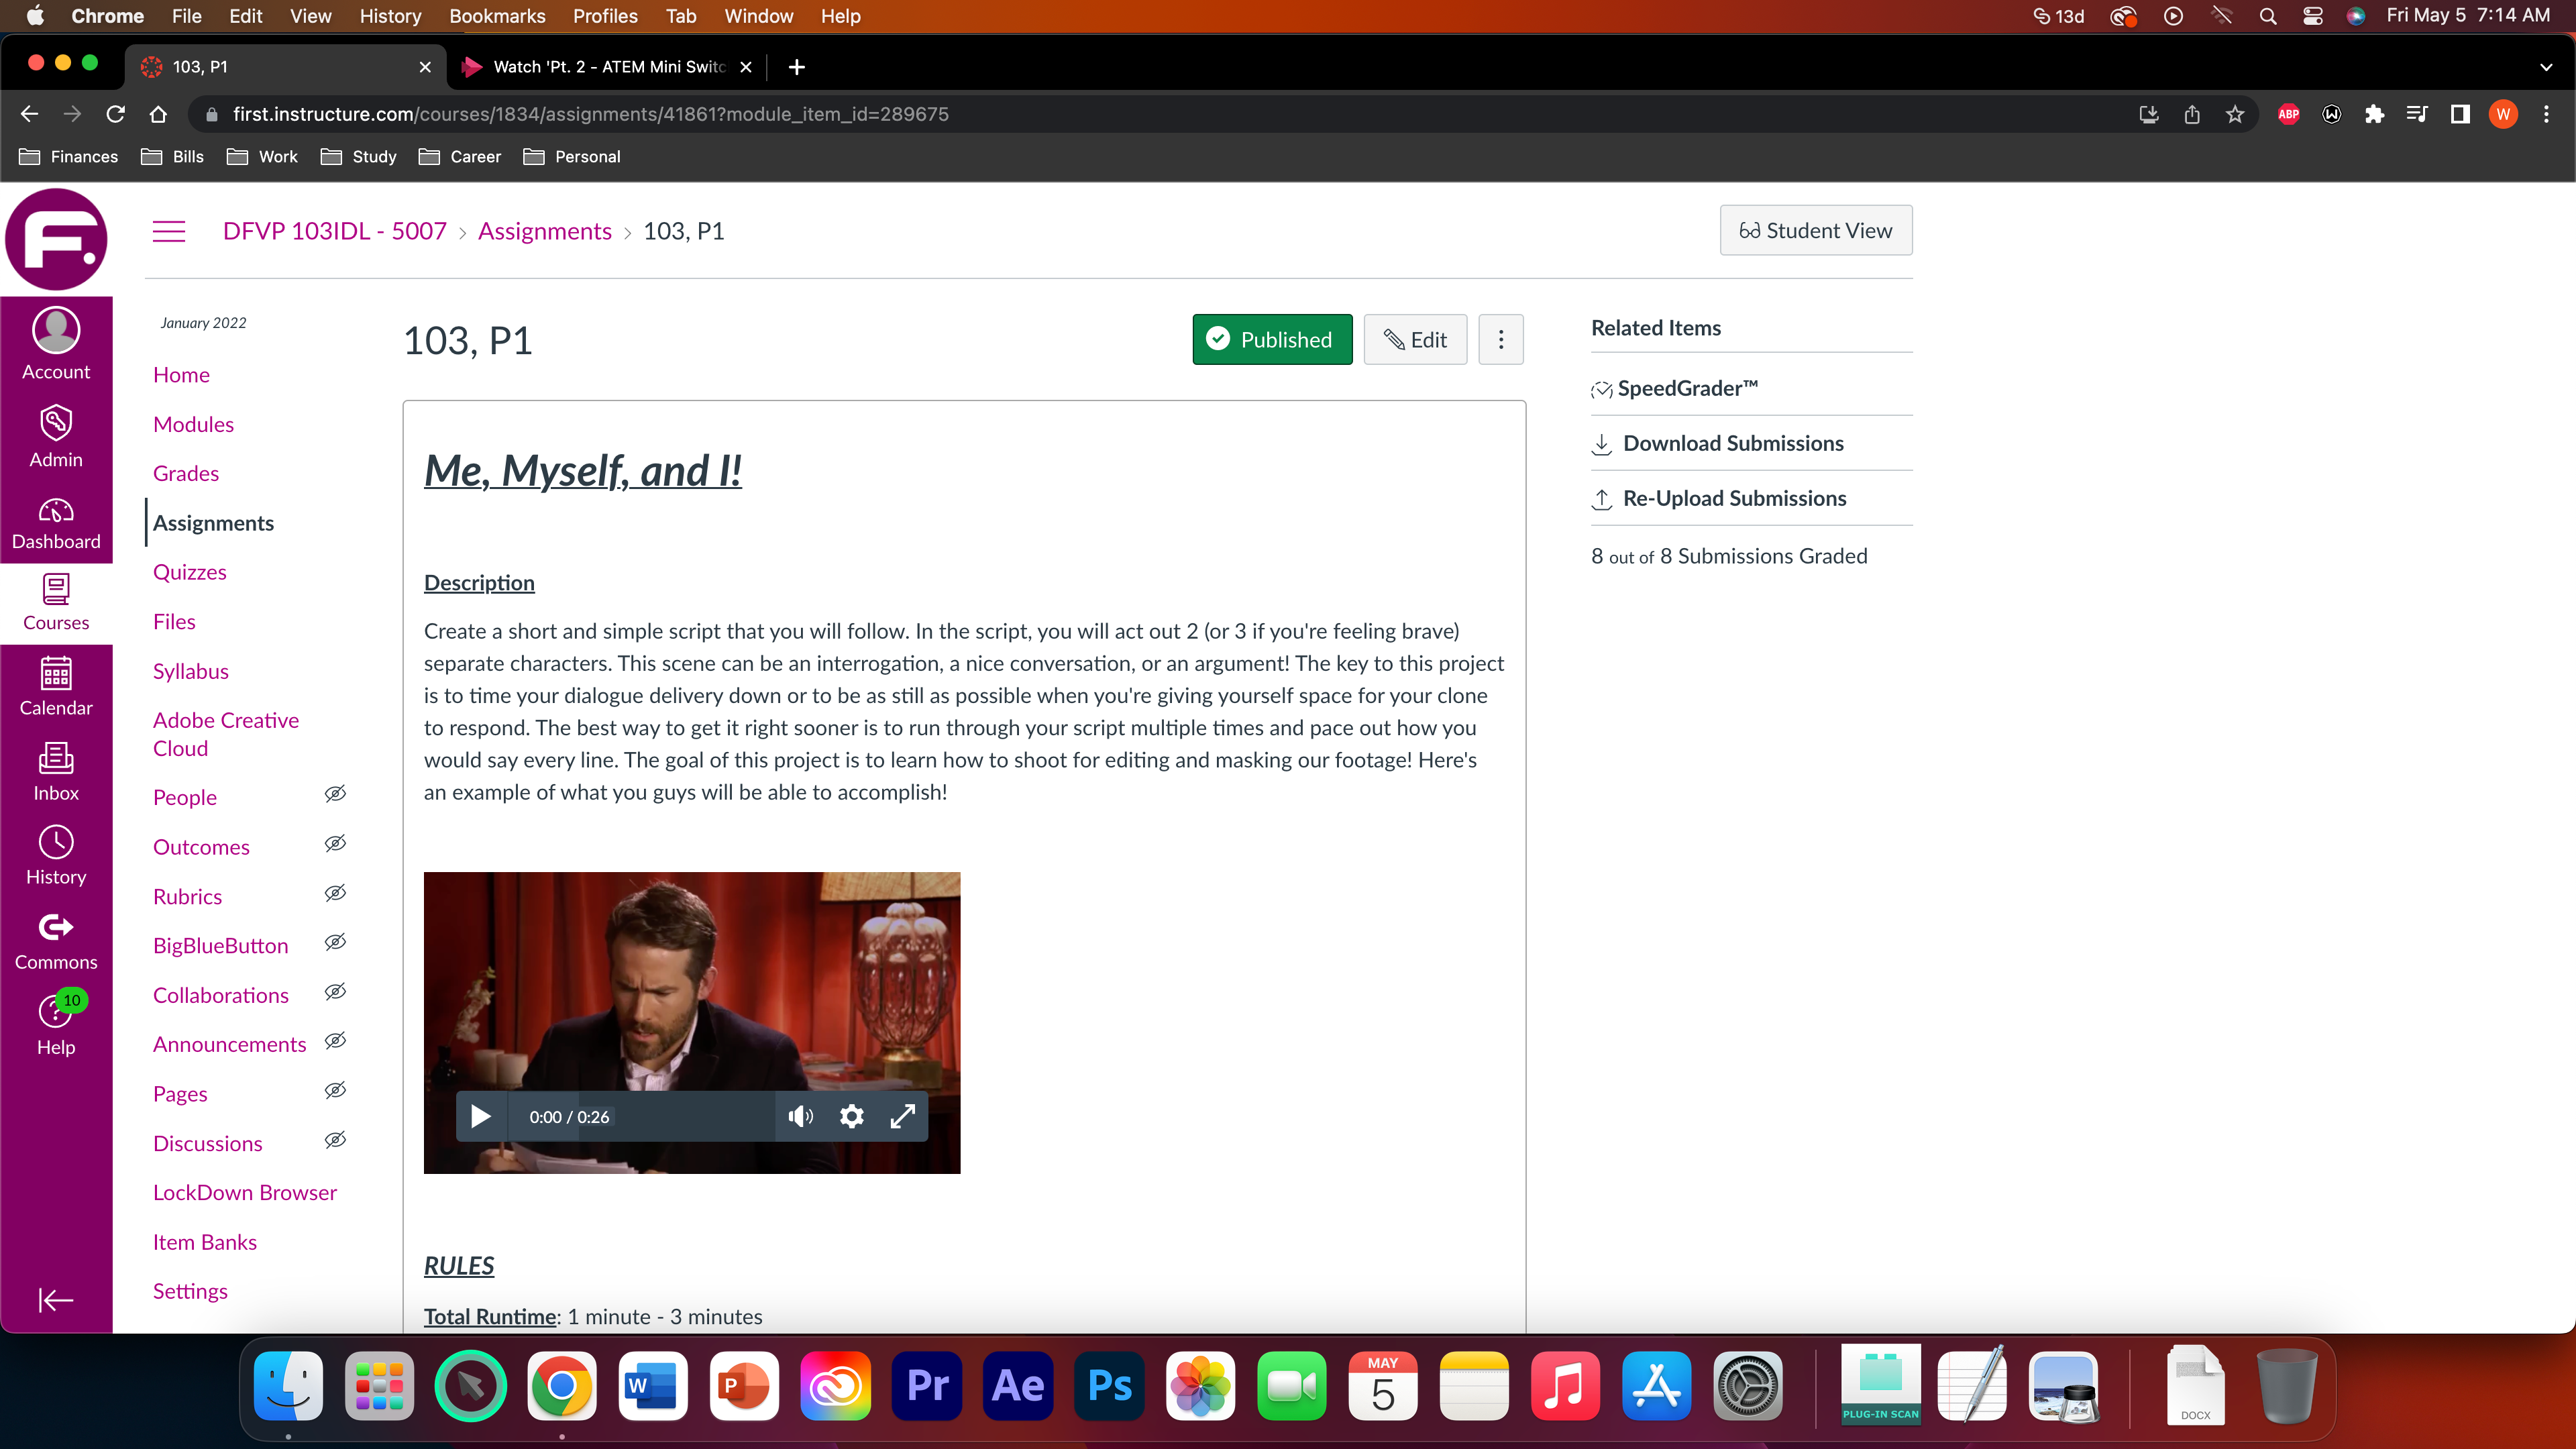The height and width of the screenshot is (1449, 2576).
Task: Click the hidden eye icon beside Announcements
Action: [x=336, y=1041]
